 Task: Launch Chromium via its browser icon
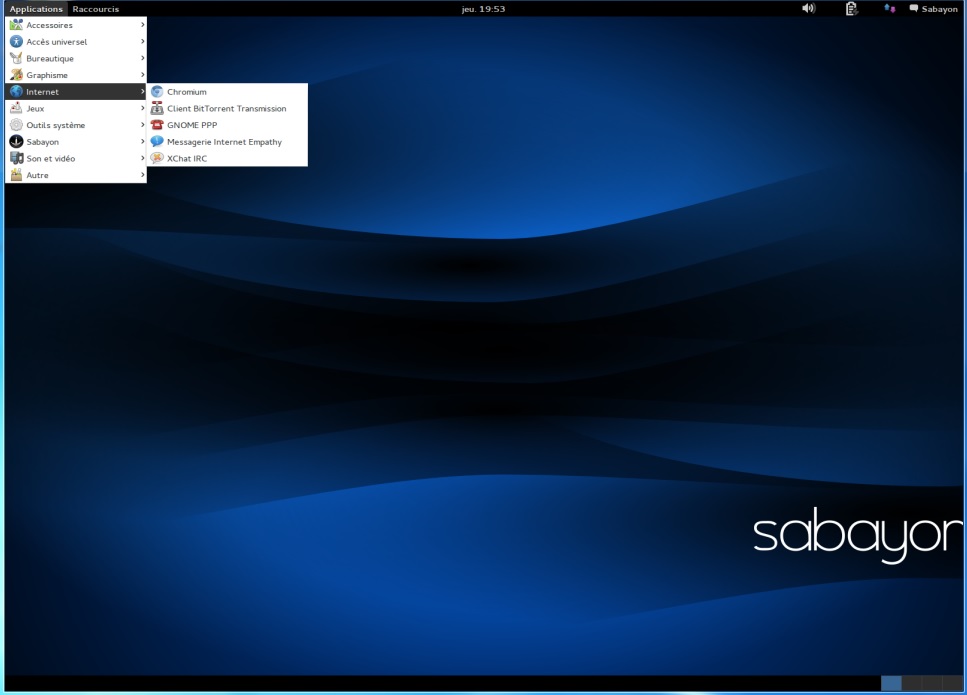[157, 91]
